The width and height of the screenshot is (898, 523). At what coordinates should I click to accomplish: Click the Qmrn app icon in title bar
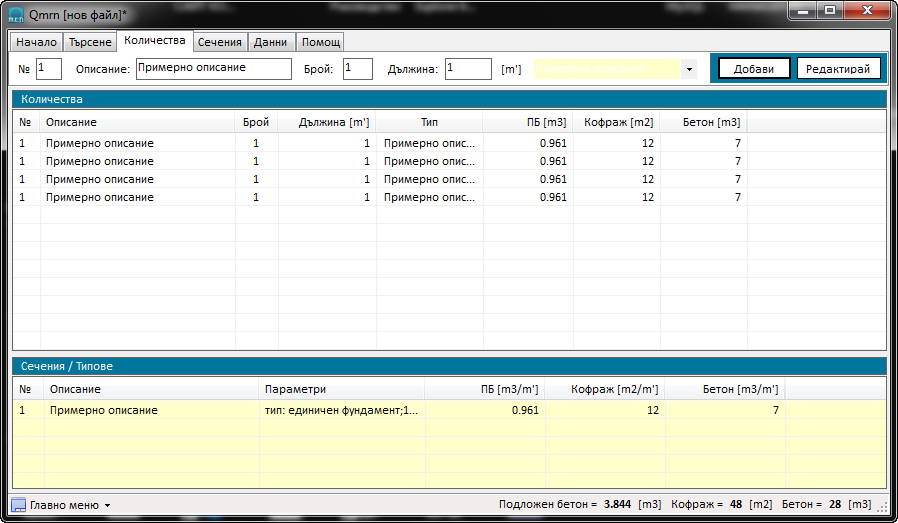tap(16, 15)
